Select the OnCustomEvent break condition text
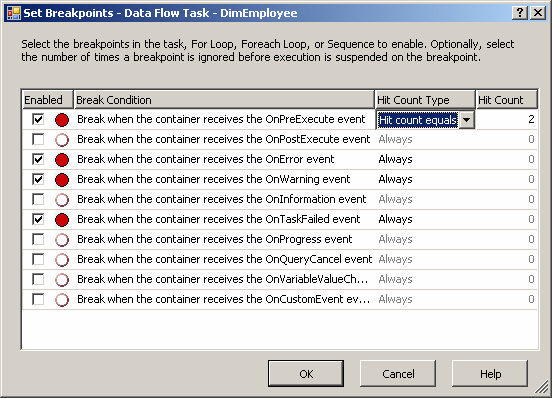The width and height of the screenshot is (552, 398). [x=224, y=300]
